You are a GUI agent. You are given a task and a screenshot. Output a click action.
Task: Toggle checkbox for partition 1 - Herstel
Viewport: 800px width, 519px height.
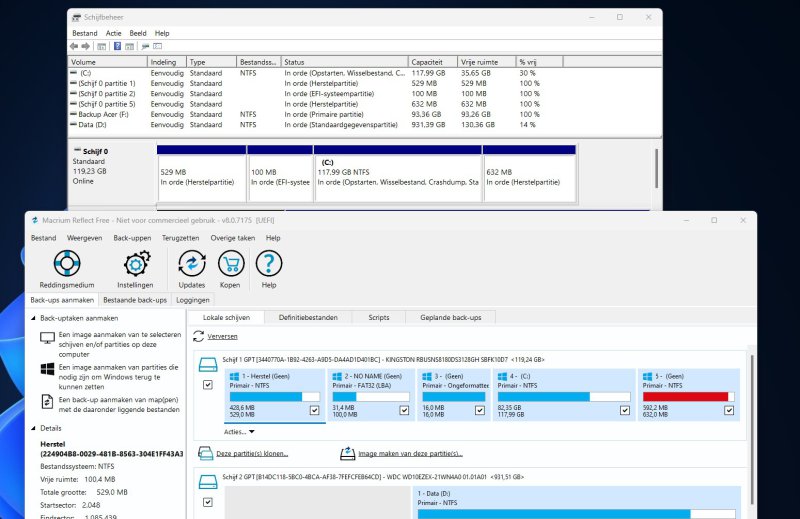click(315, 410)
